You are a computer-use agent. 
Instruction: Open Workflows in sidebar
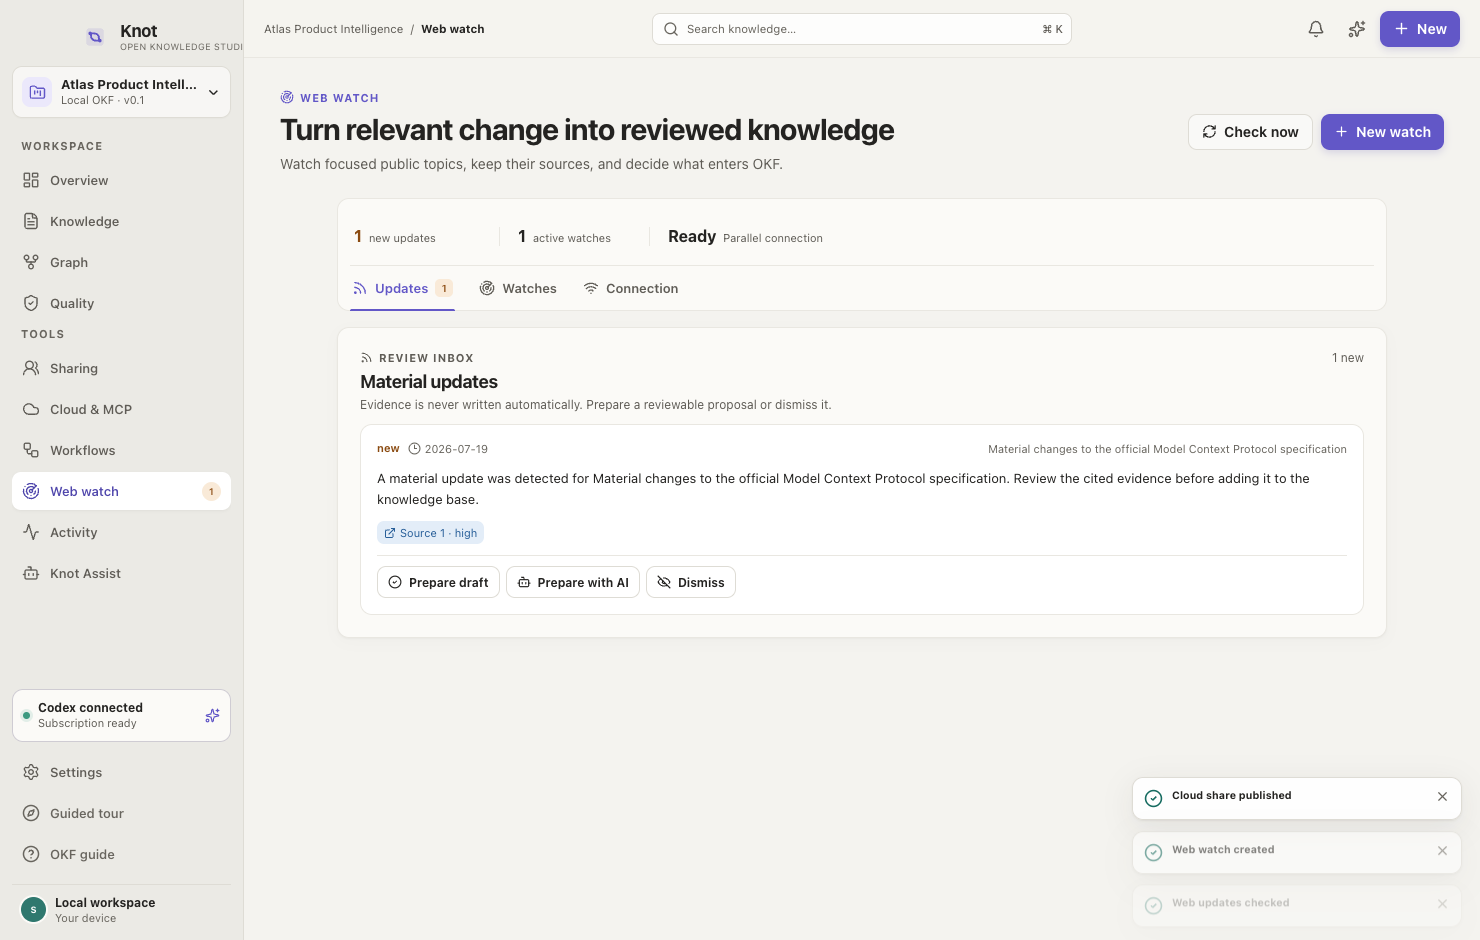click(121, 450)
